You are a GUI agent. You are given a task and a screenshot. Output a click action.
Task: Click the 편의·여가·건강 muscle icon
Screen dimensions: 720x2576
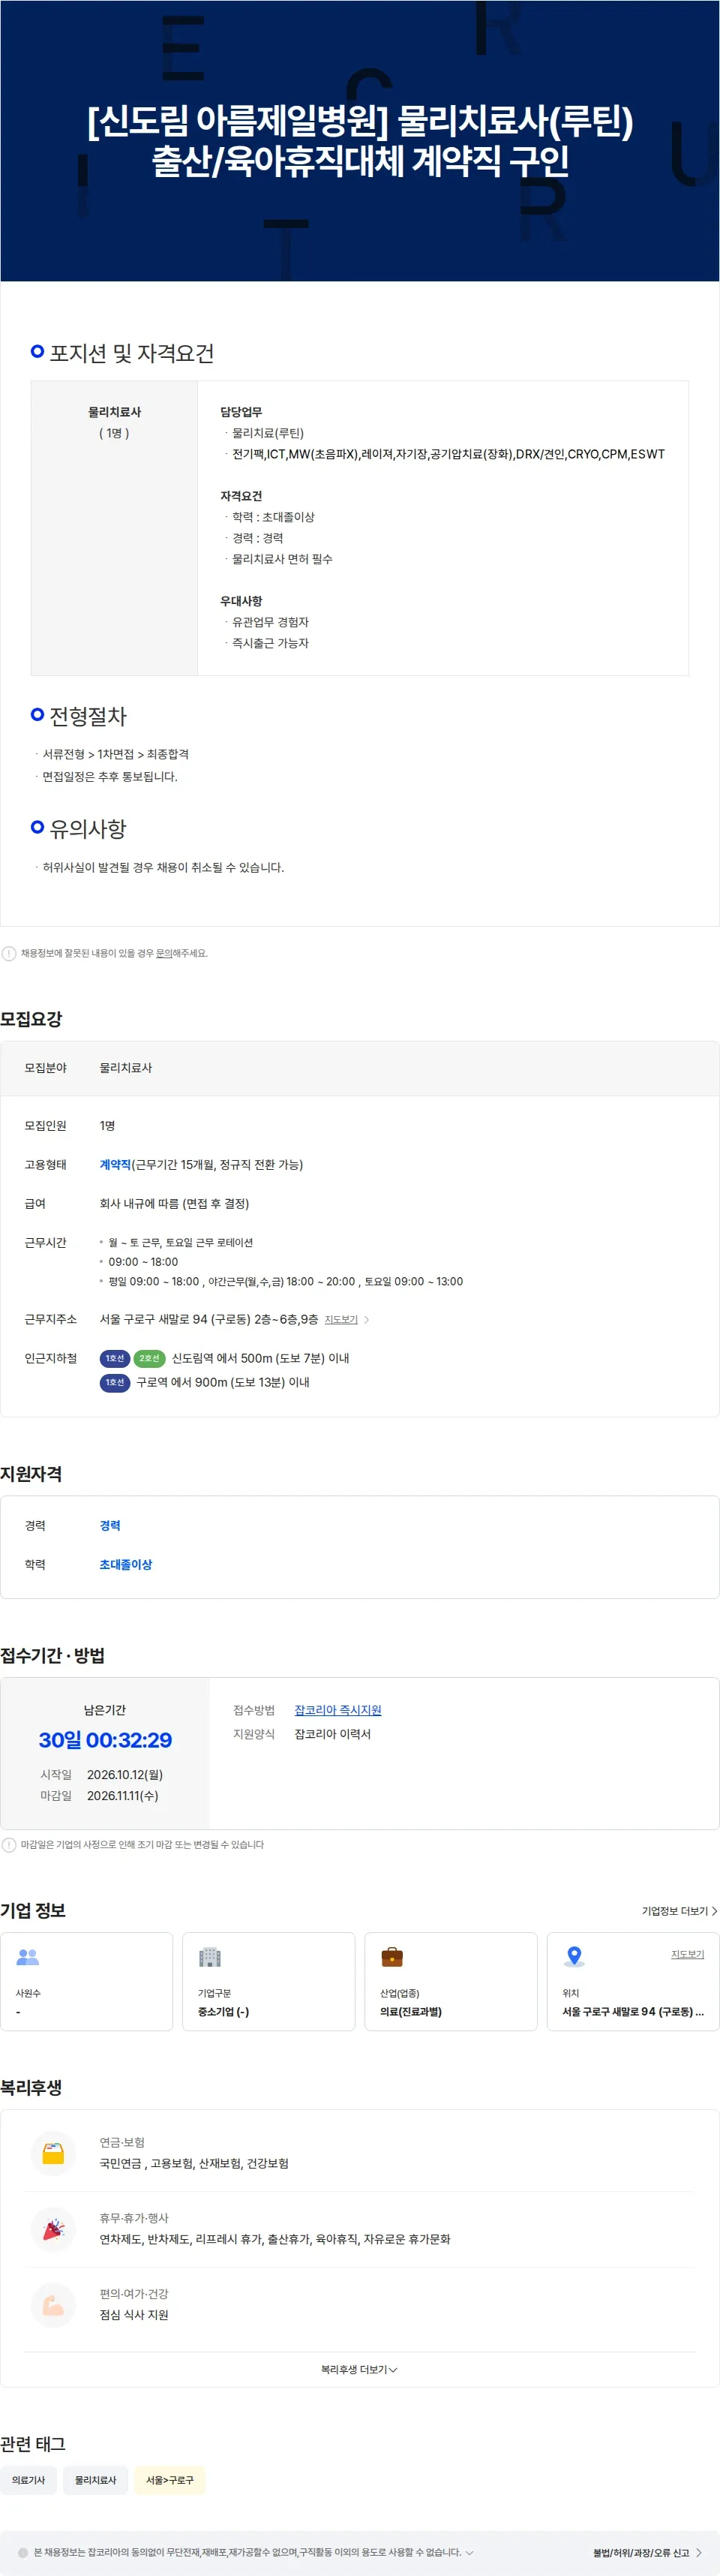(x=53, y=2305)
